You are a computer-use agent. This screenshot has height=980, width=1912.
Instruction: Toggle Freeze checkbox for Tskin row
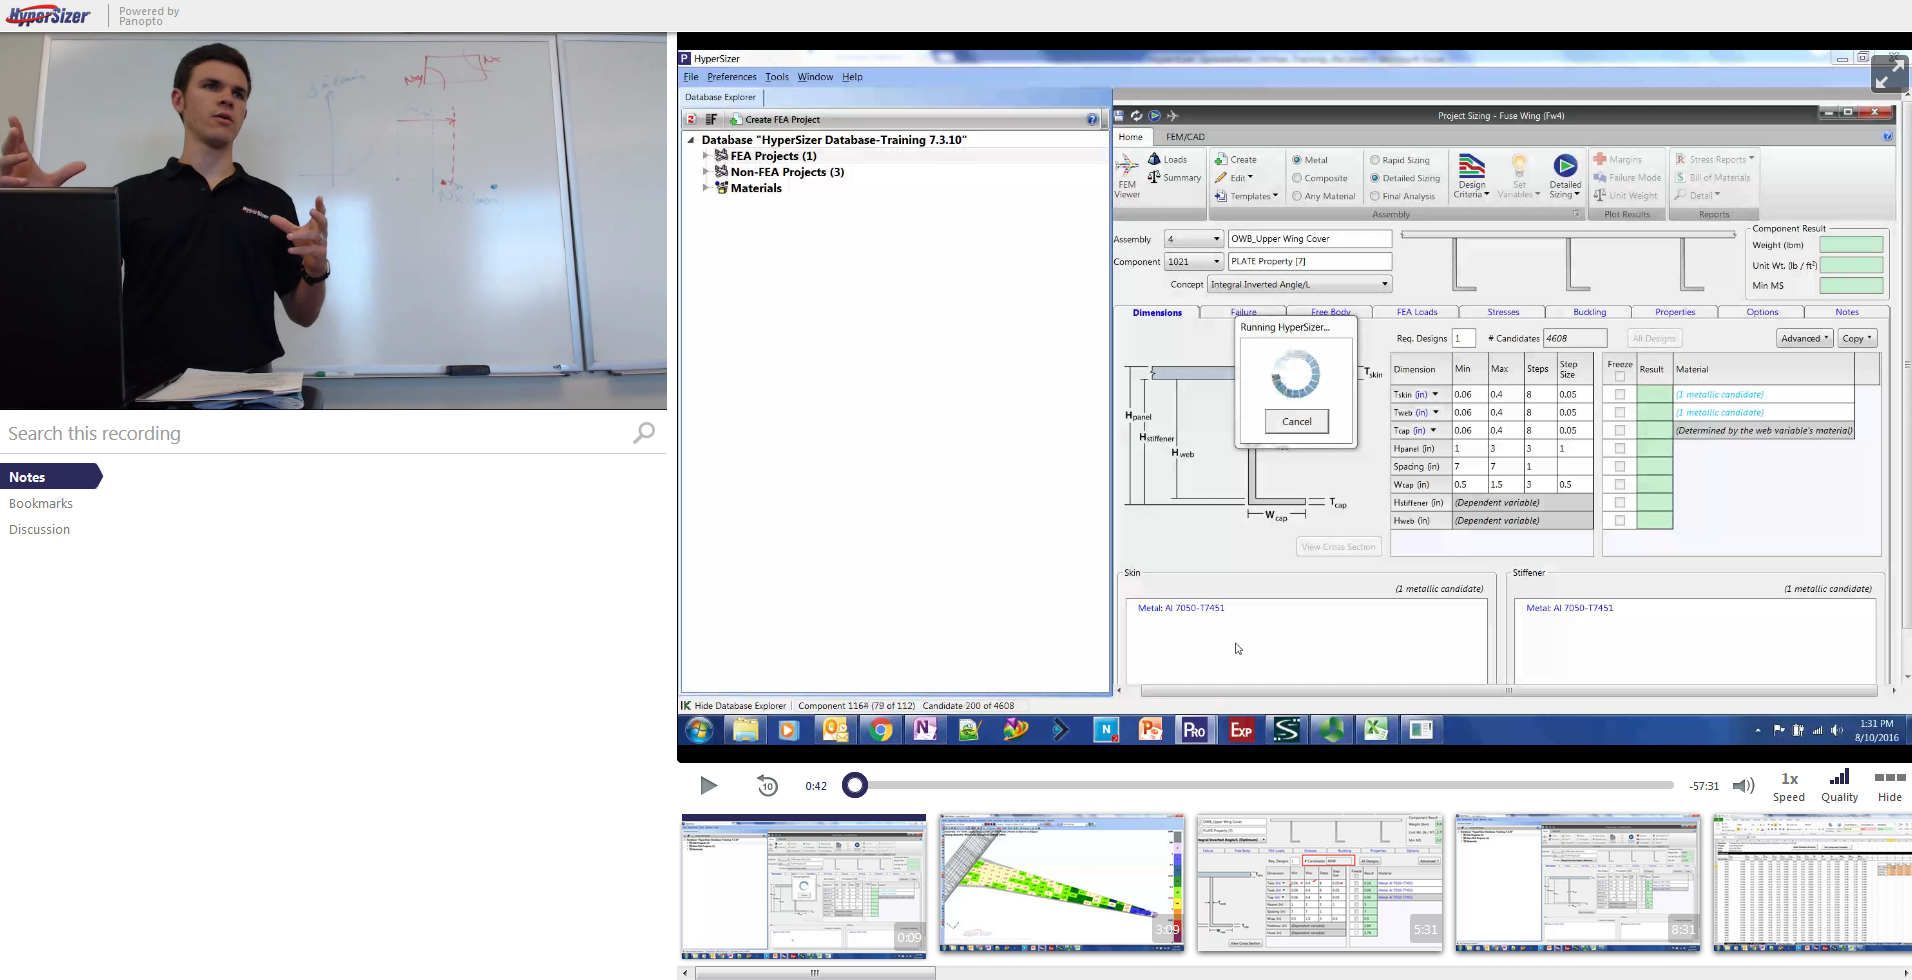pyautogui.click(x=1619, y=395)
